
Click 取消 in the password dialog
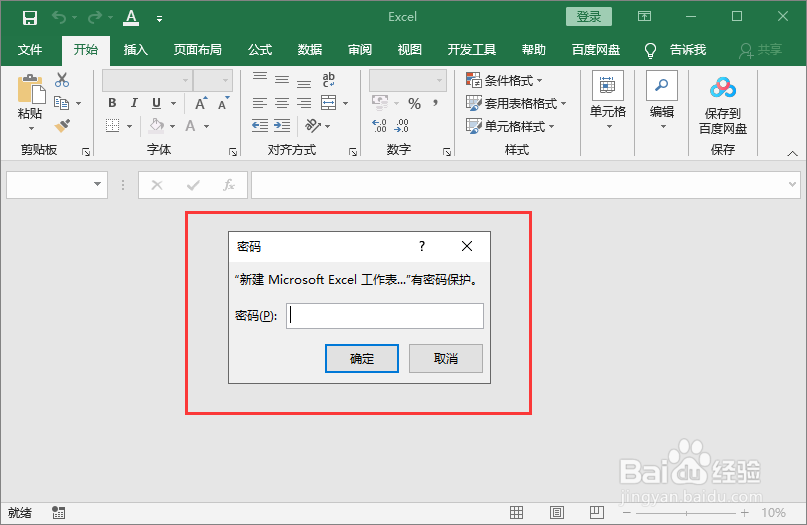pyautogui.click(x=446, y=358)
